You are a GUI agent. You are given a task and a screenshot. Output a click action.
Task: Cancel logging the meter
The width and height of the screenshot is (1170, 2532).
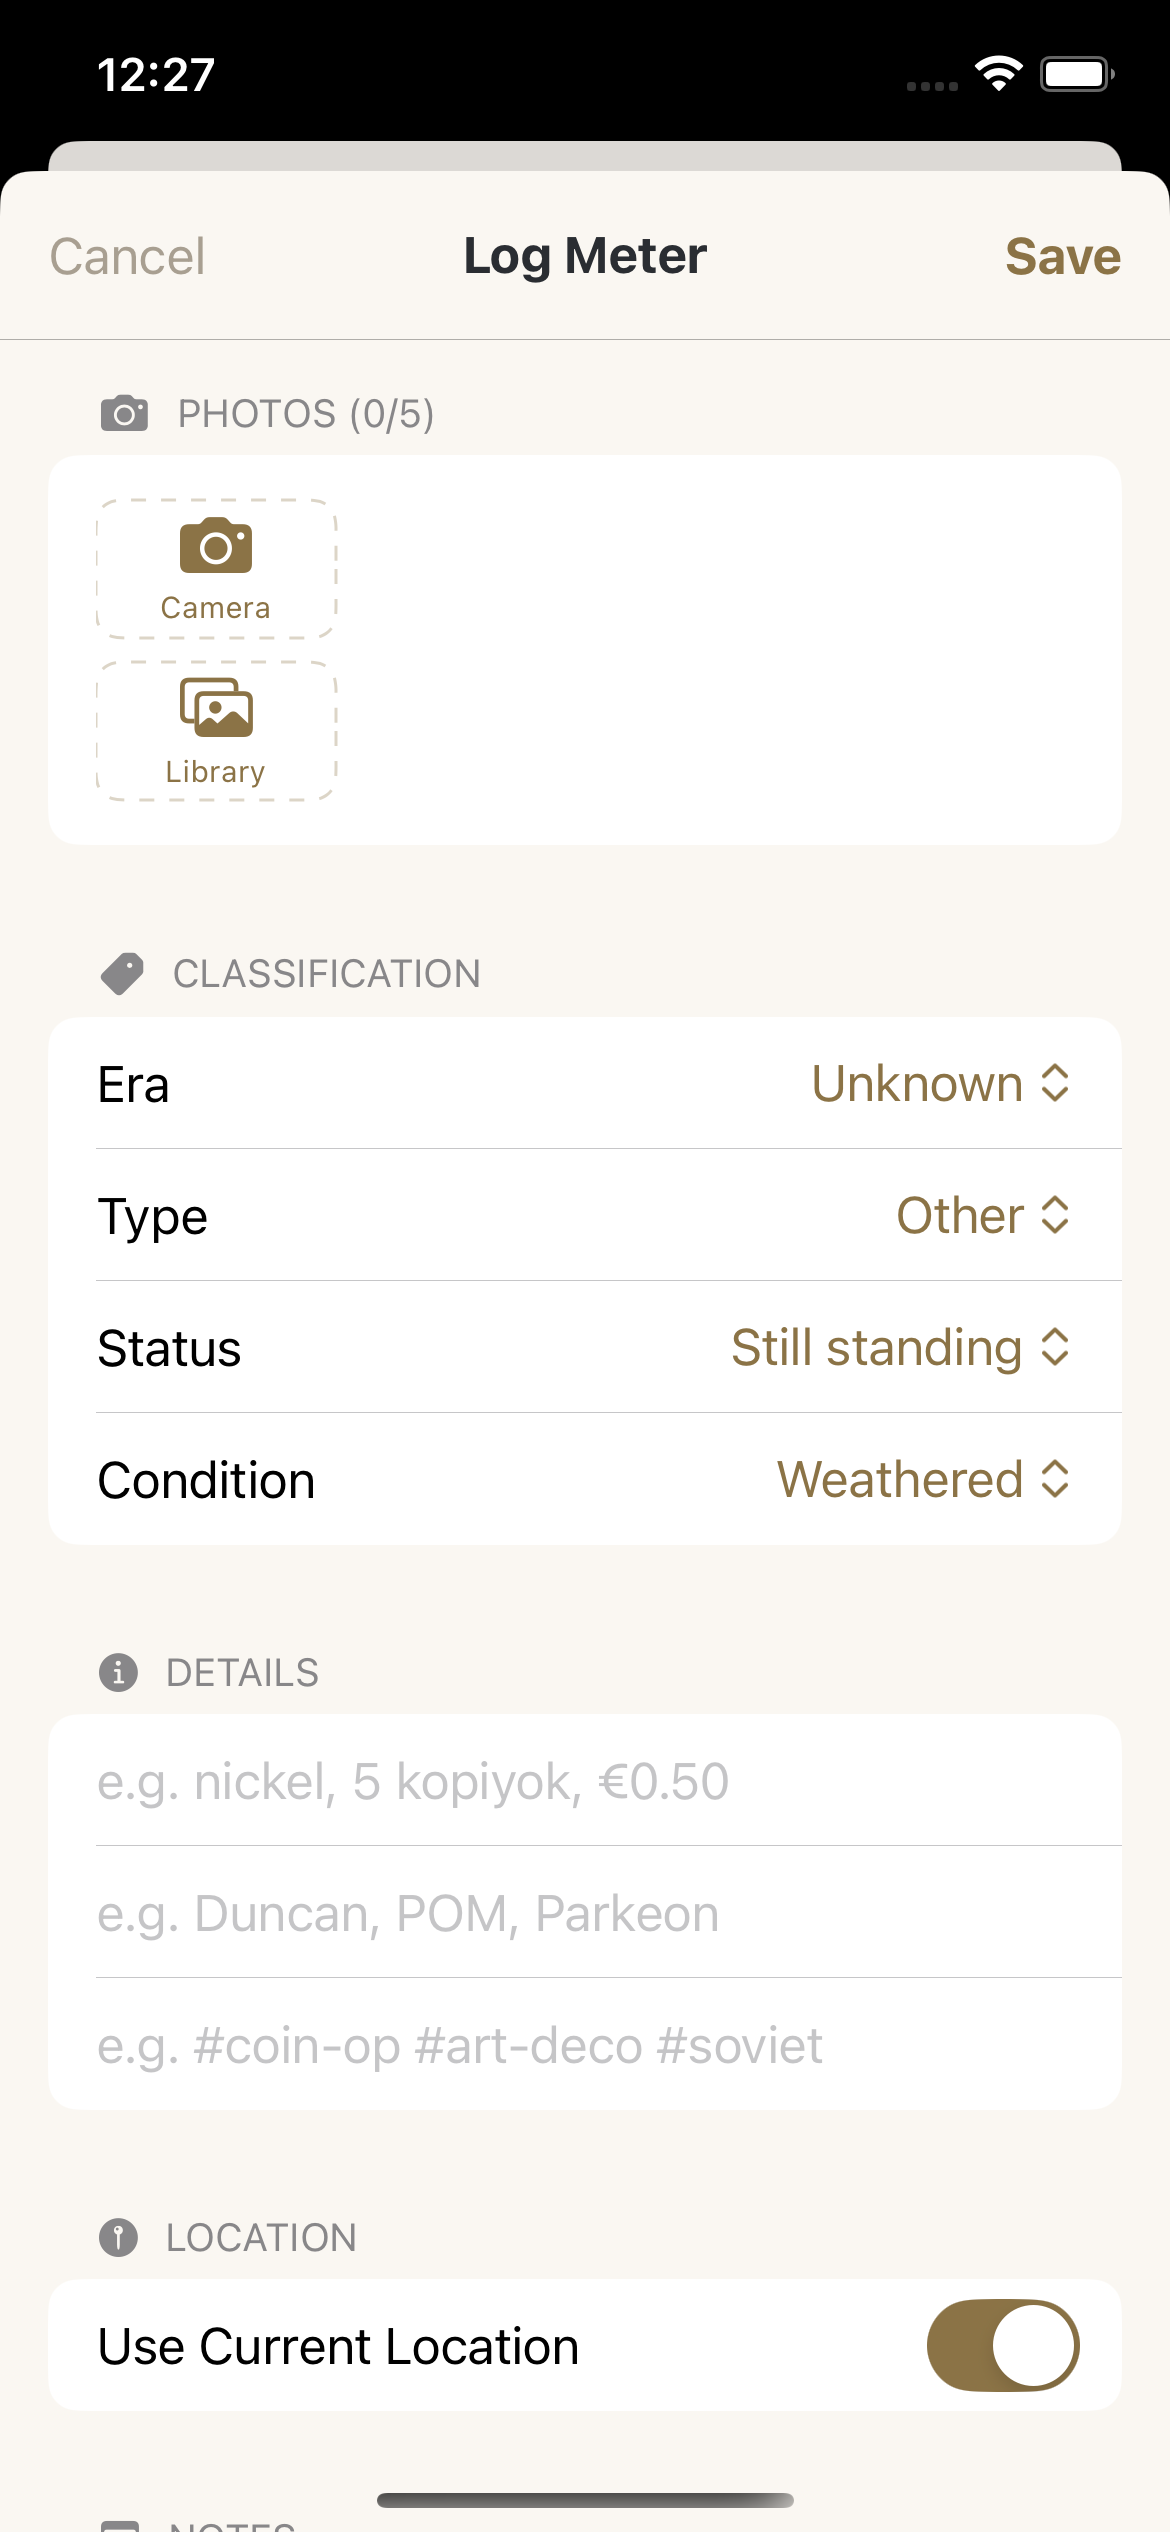coord(128,257)
